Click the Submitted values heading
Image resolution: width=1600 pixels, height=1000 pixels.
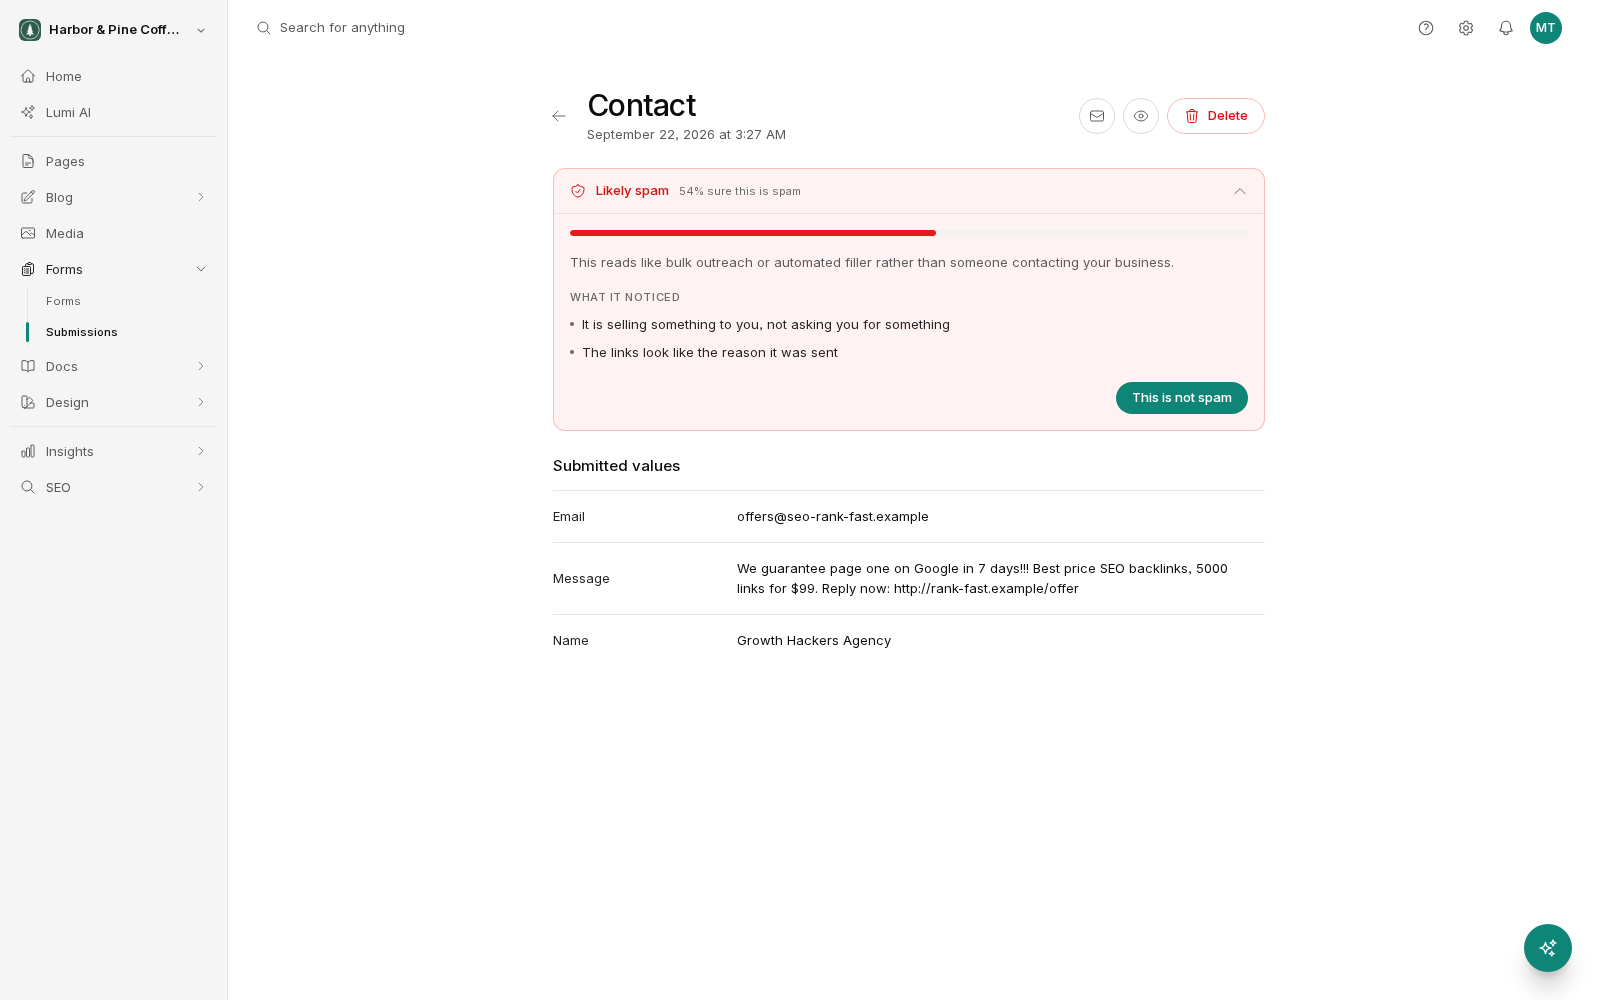coord(616,466)
